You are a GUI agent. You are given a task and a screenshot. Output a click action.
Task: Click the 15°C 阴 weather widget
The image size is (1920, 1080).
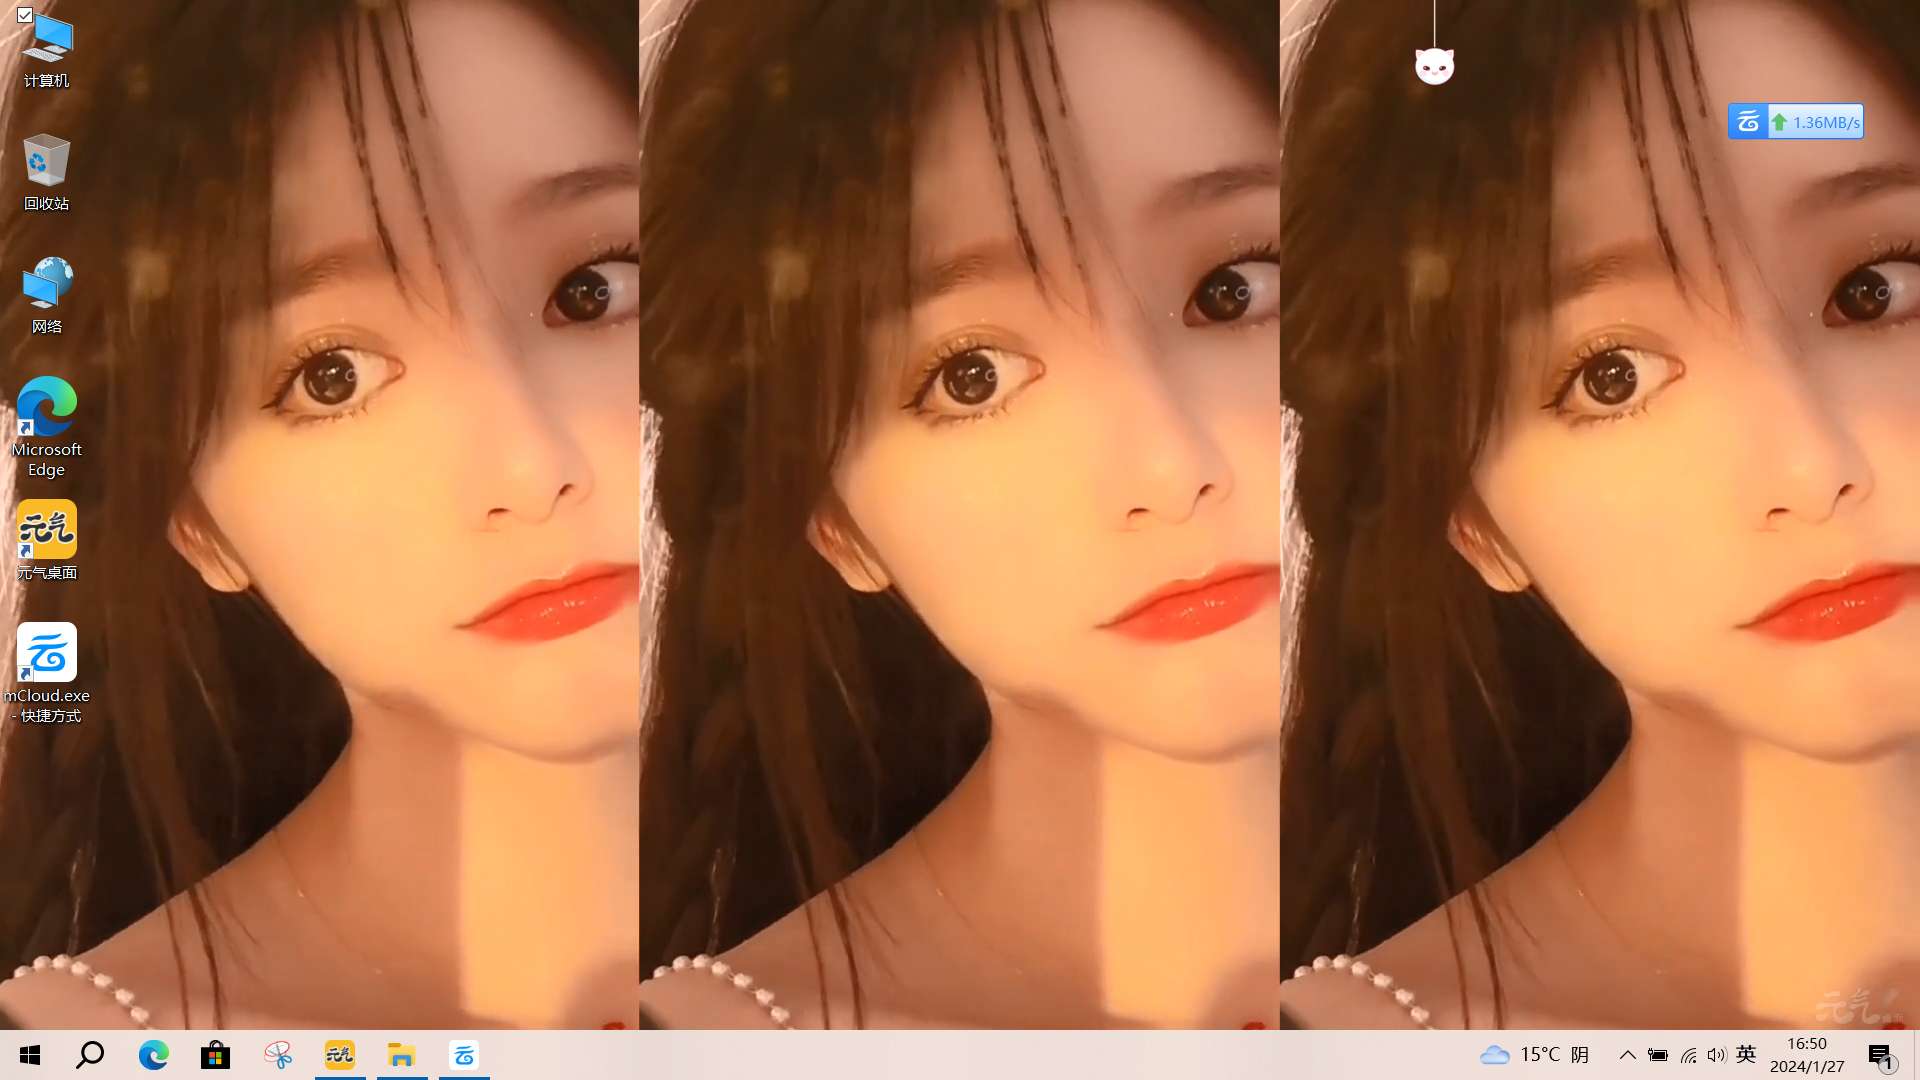click(1535, 1055)
